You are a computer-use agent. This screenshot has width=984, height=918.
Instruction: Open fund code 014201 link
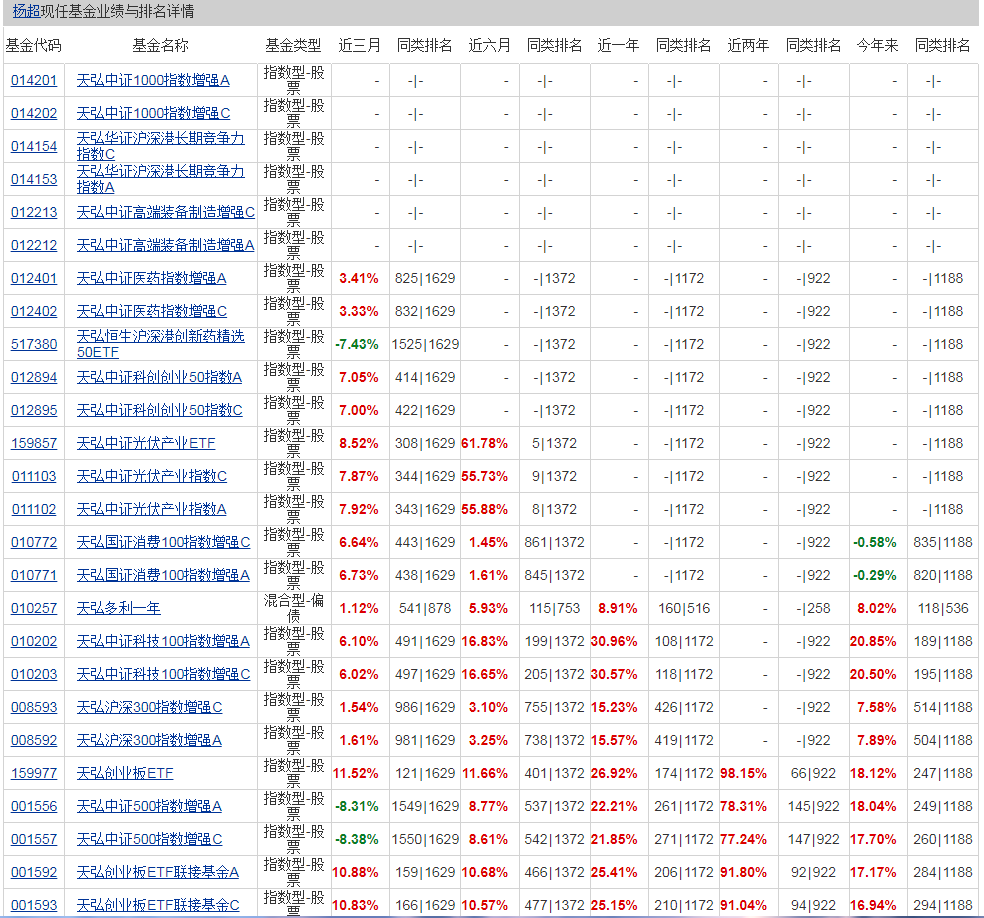[x=34, y=81]
